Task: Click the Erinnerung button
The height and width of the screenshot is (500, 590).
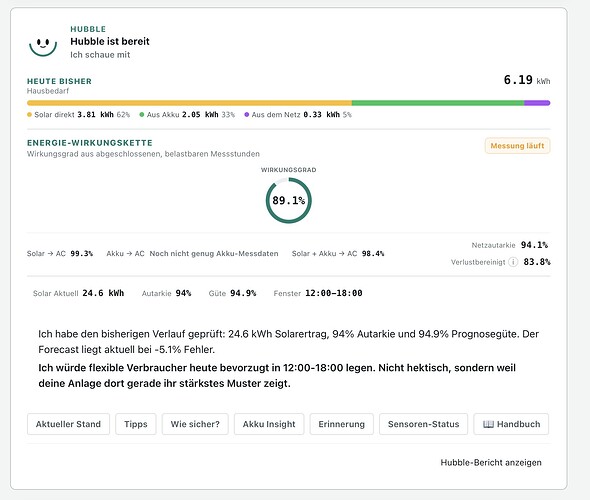Action: 342,424
